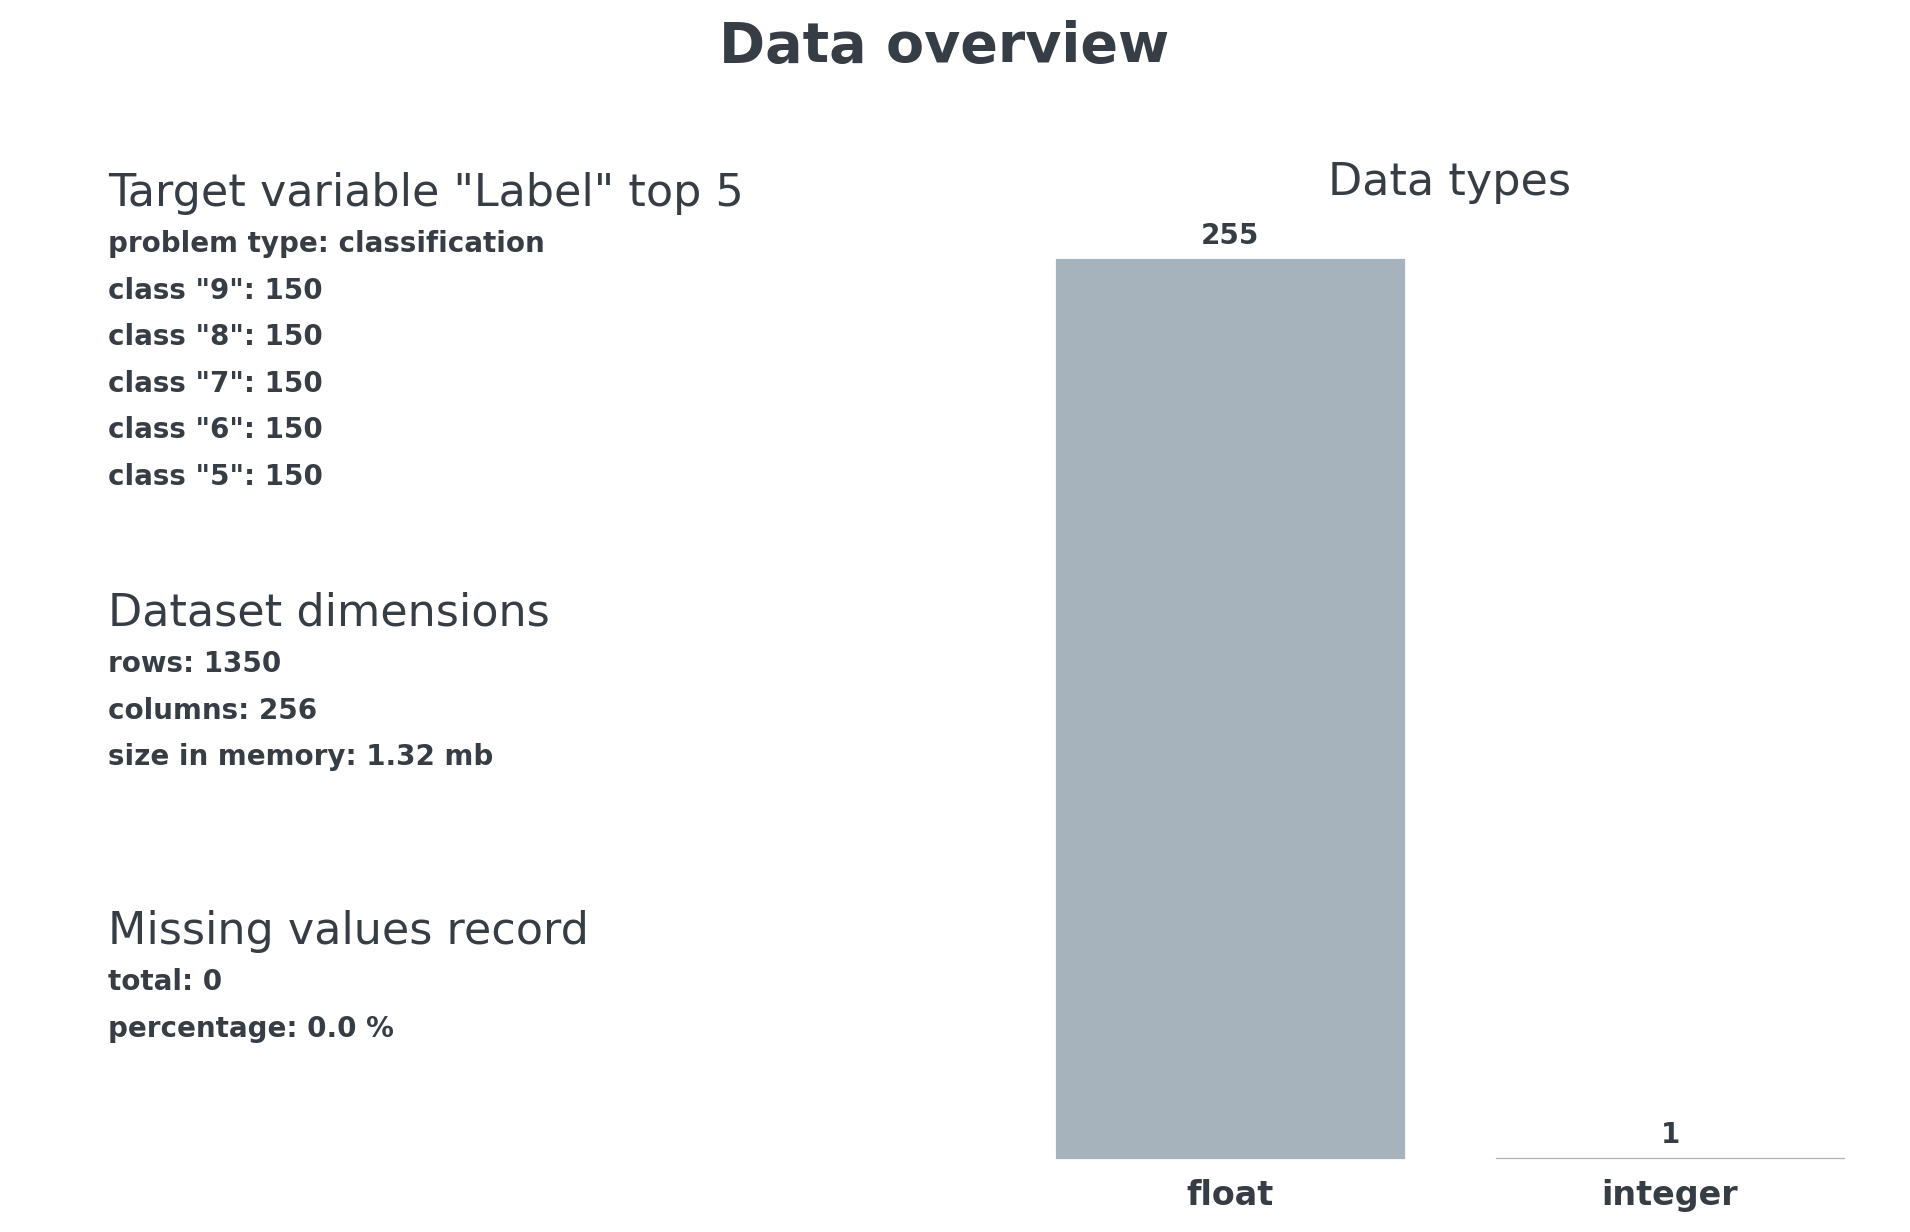Image resolution: width=1910 pixels, height=1232 pixels.
Task: Click the "Missing values record" heading
Action: pos(348,930)
